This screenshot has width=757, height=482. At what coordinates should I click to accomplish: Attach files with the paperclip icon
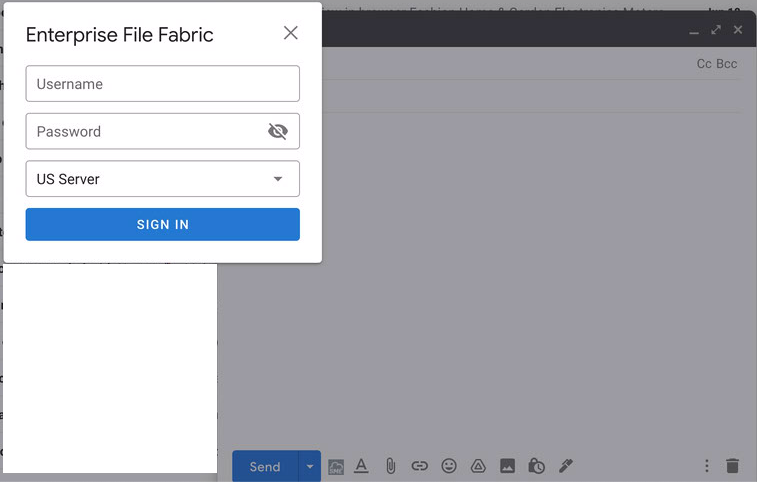click(391, 466)
